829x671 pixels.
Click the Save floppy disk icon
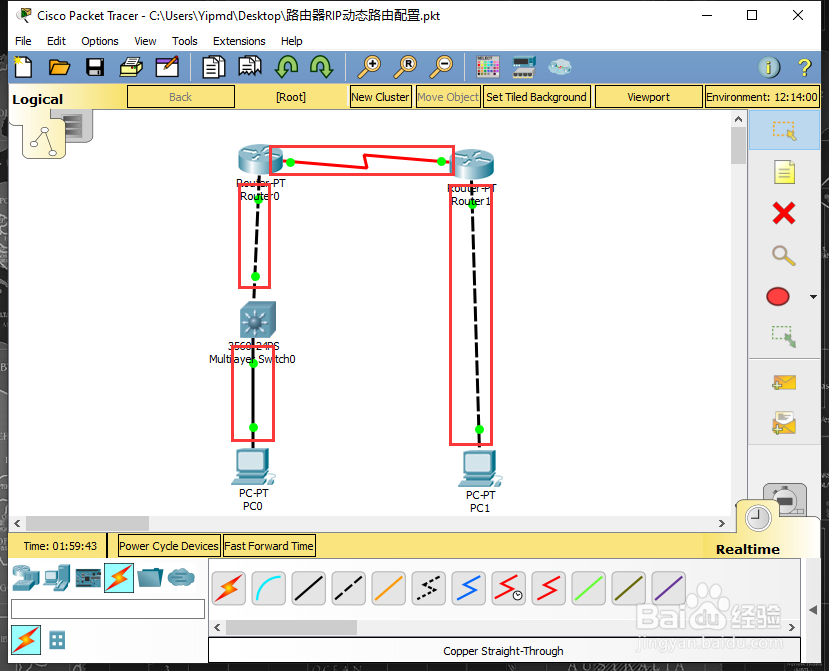pyautogui.click(x=95, y=67)
